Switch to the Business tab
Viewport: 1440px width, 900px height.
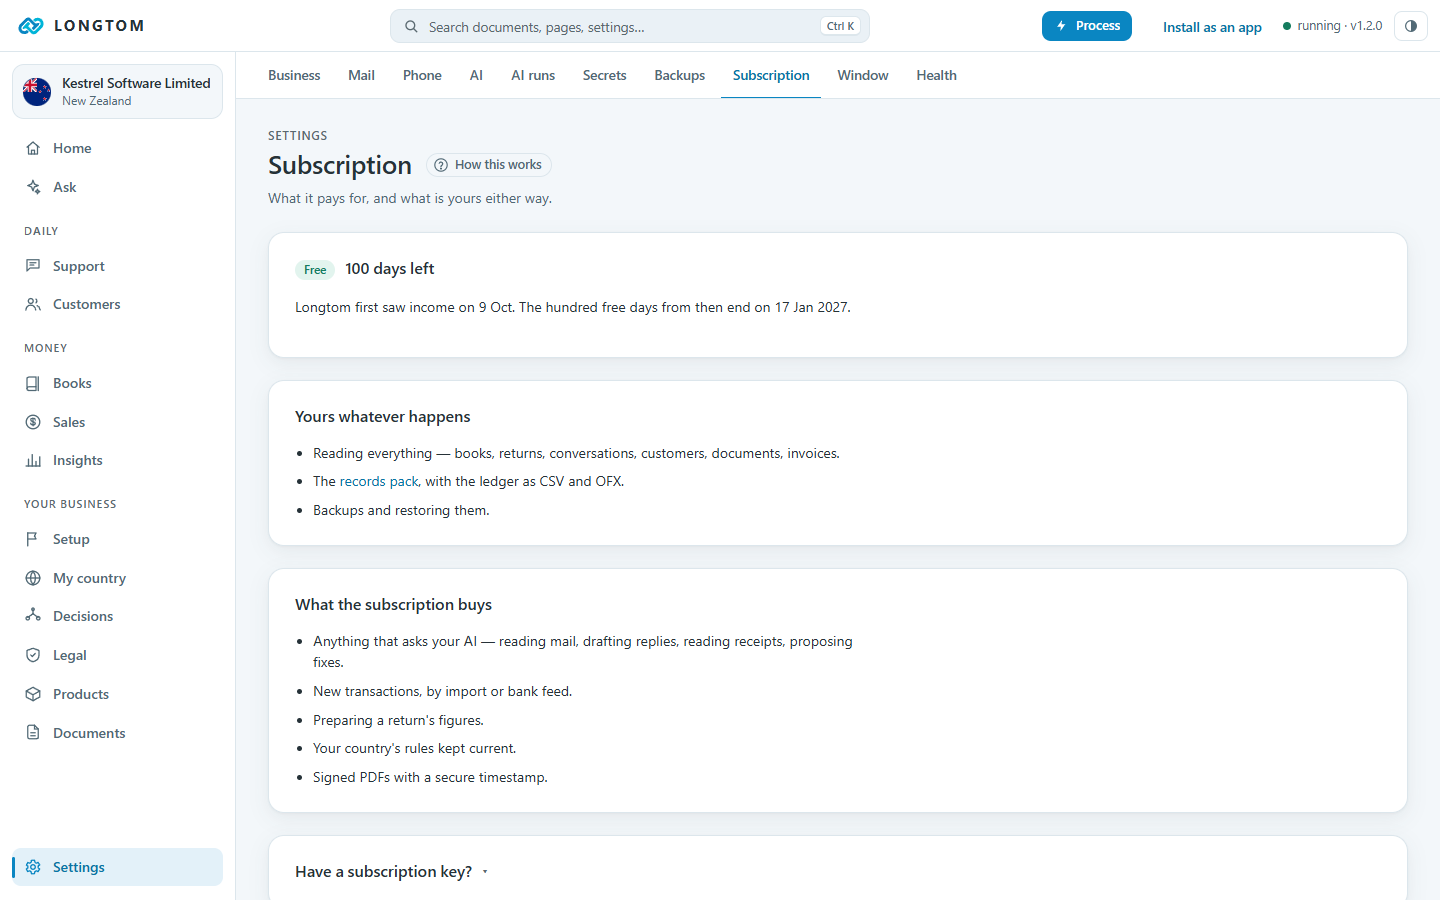[294, 75]
